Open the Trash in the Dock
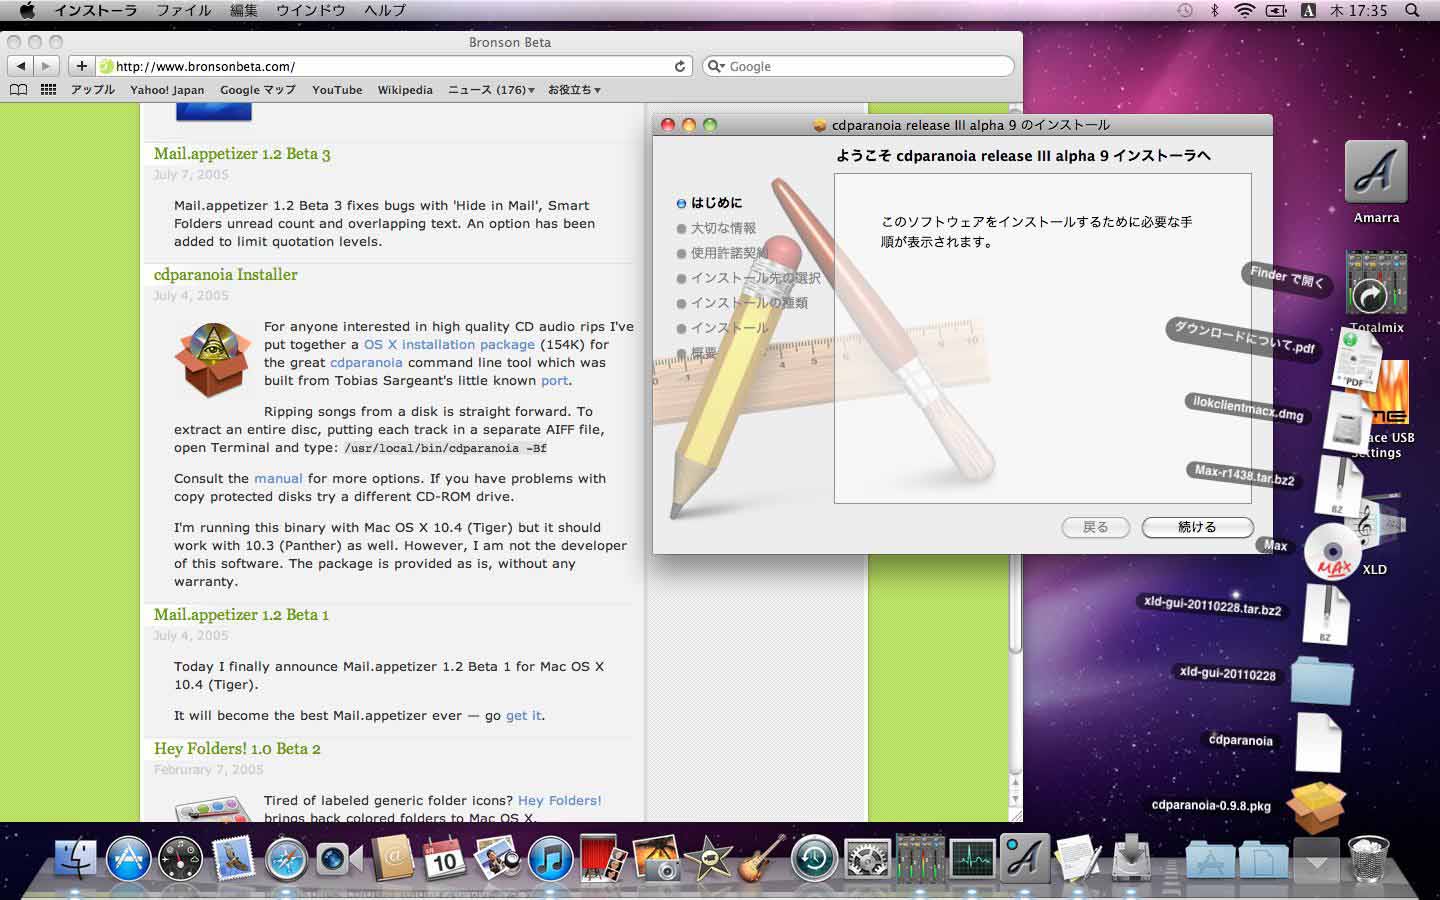The image size is (1440, 900). click(x=1369, y=858)
